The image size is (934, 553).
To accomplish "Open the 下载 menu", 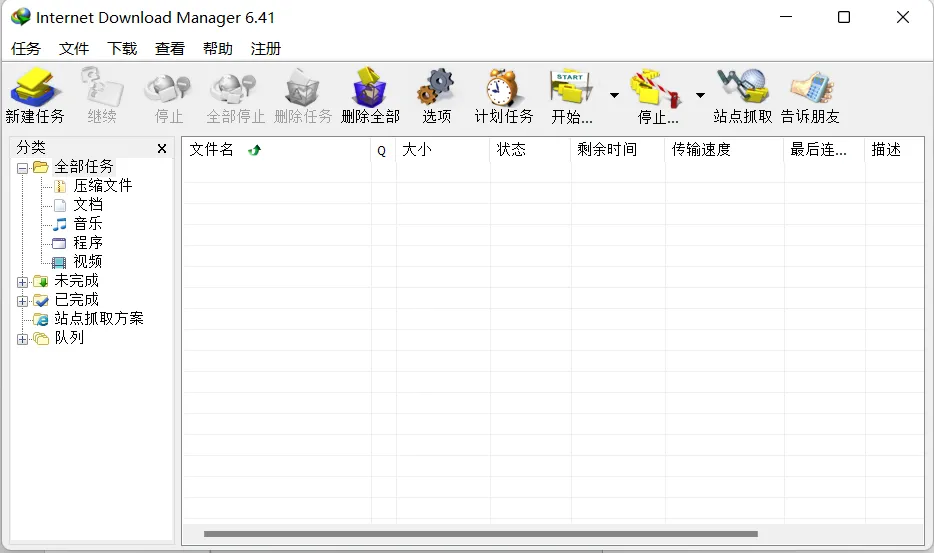I will [x=122, y=48].
